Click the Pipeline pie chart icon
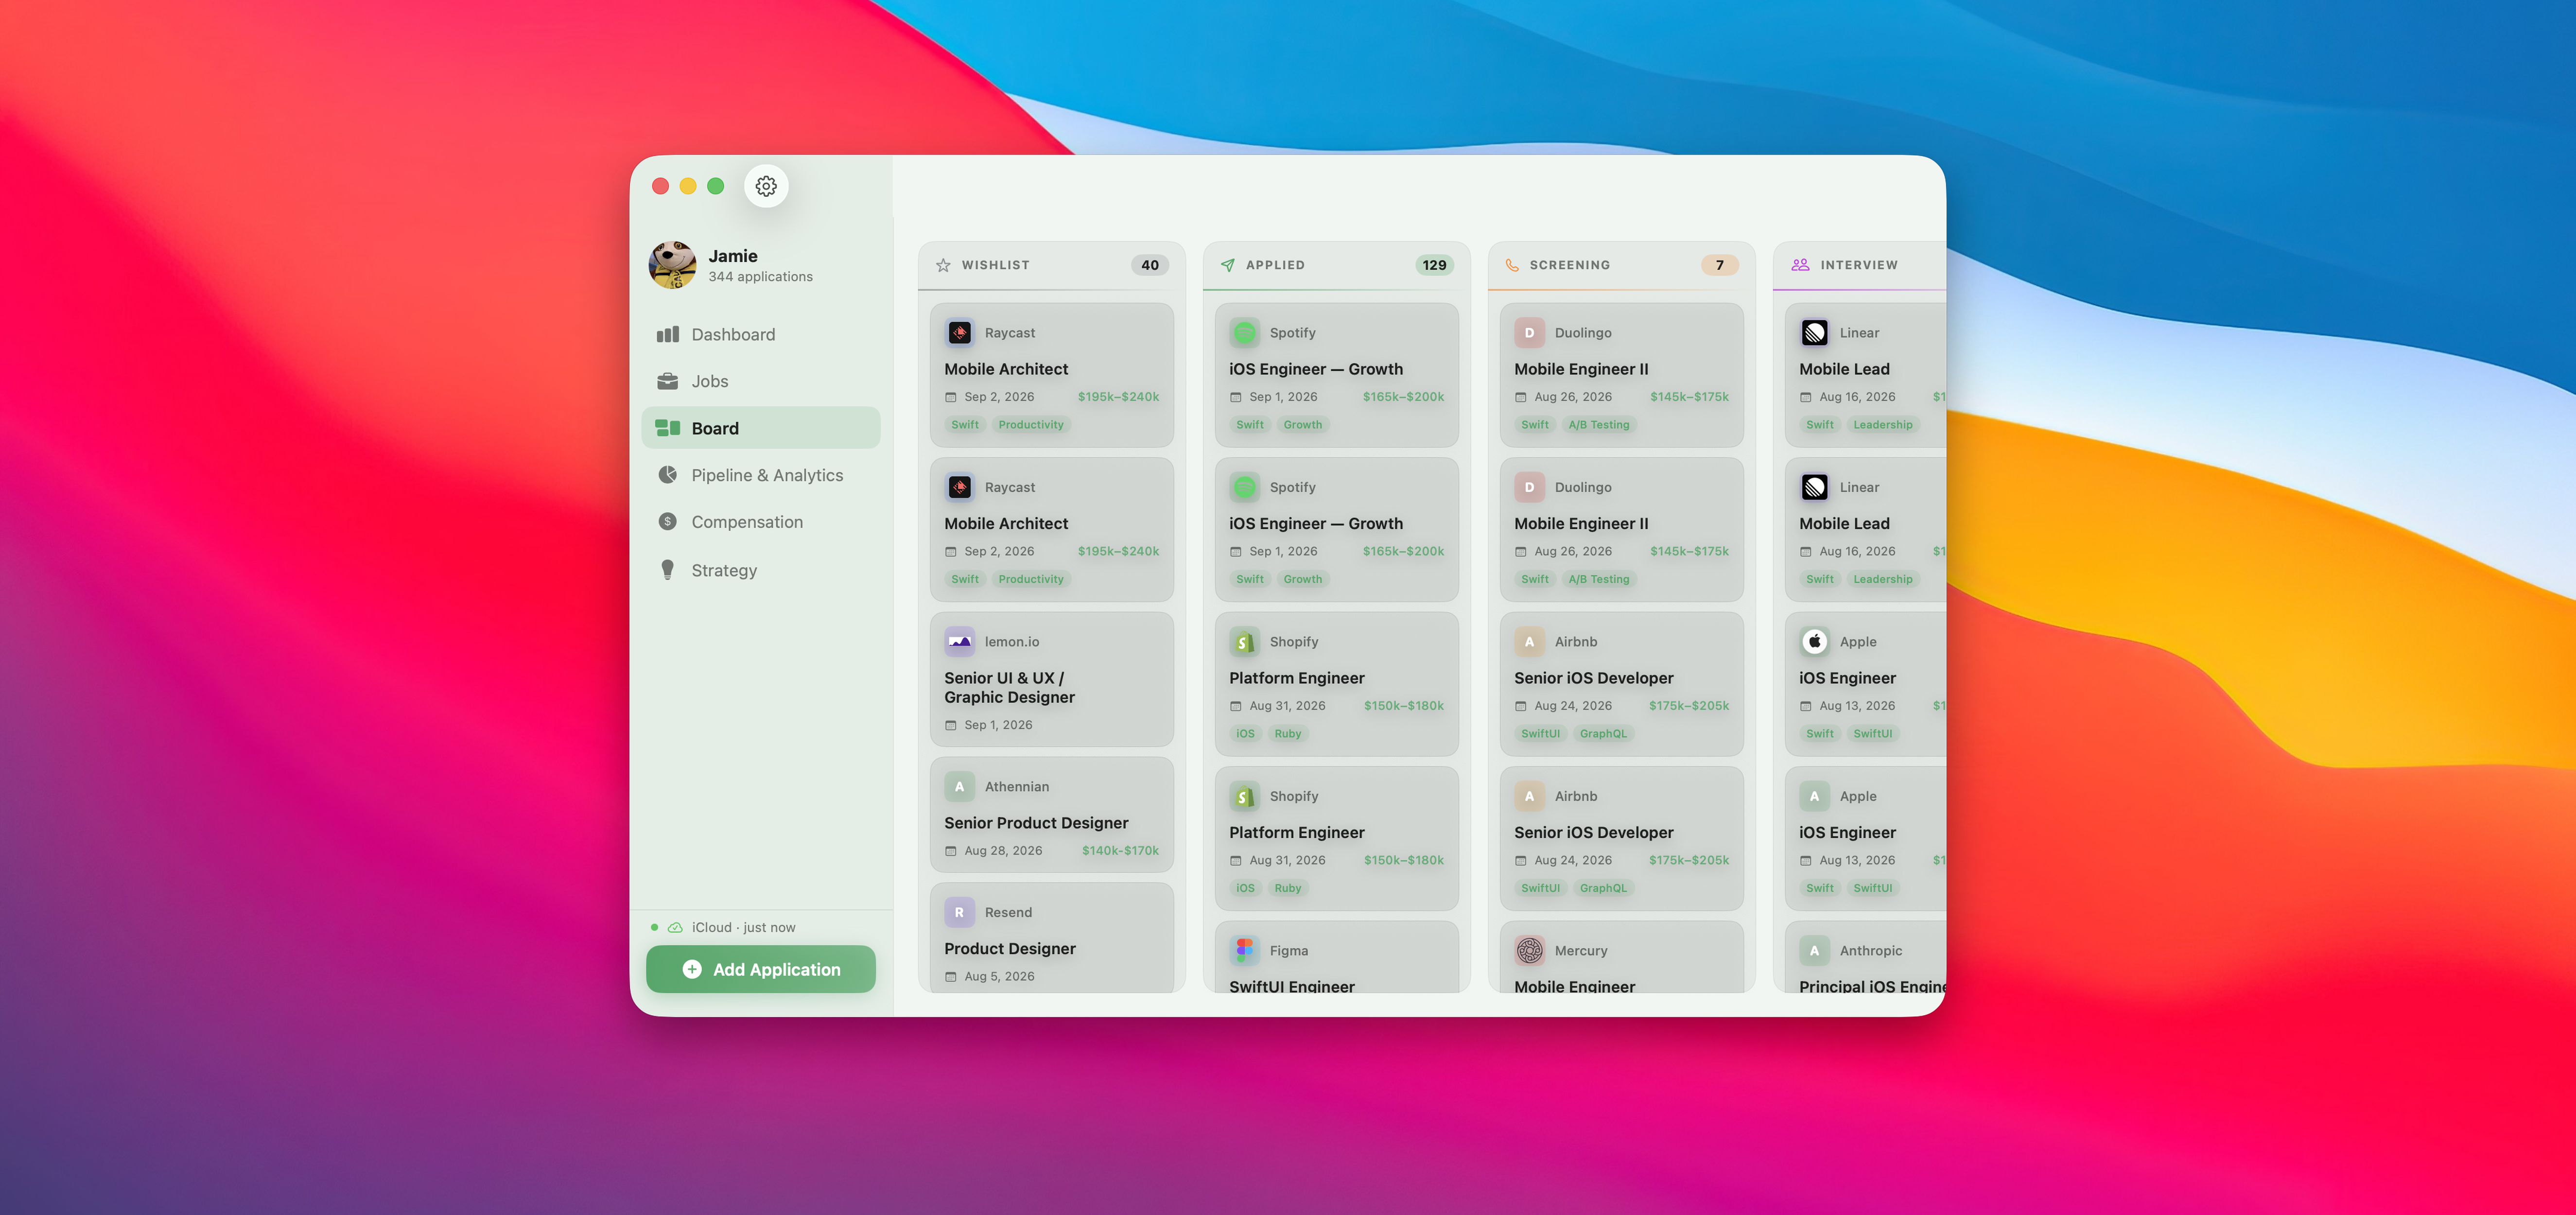2576x1215 pixels. pyautogui.click(x=667, y=475)
